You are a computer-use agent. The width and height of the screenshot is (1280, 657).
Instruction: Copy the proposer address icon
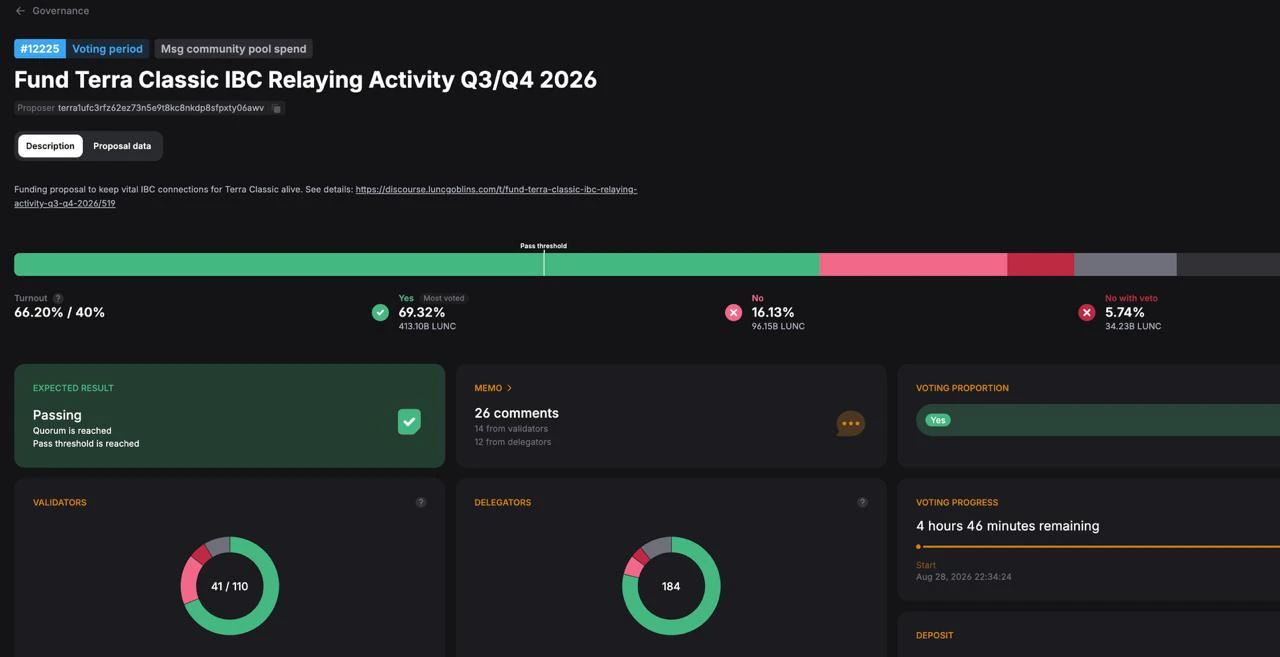[277, 108]
